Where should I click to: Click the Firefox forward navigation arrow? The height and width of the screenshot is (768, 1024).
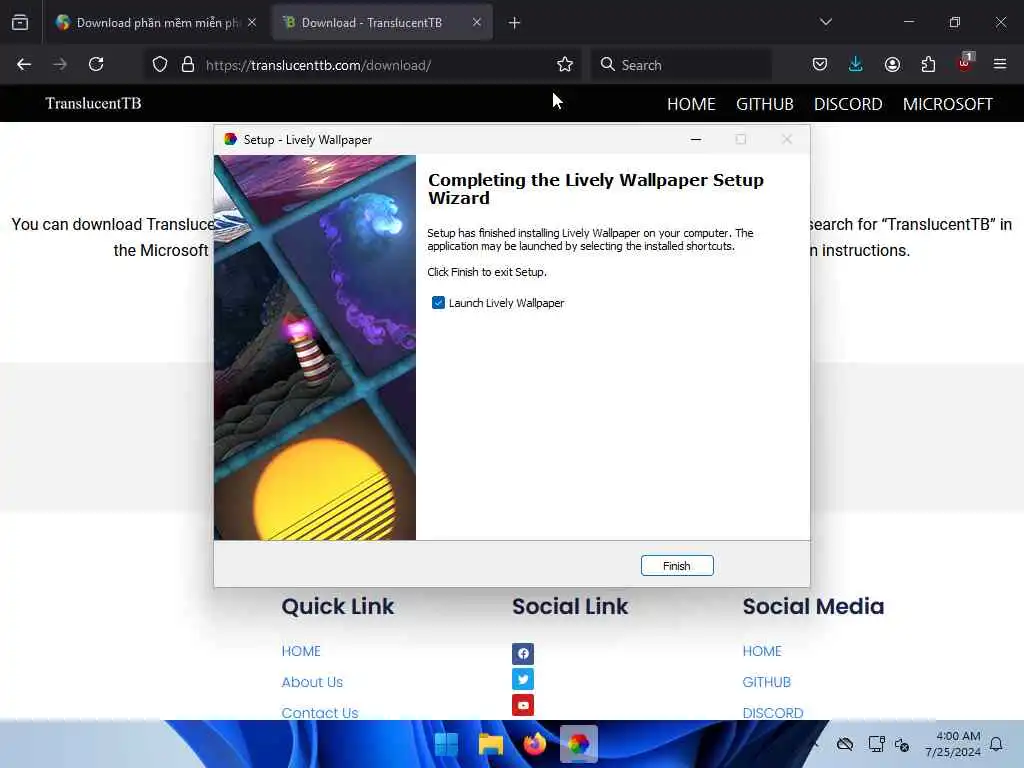click(x=59, y=65)
